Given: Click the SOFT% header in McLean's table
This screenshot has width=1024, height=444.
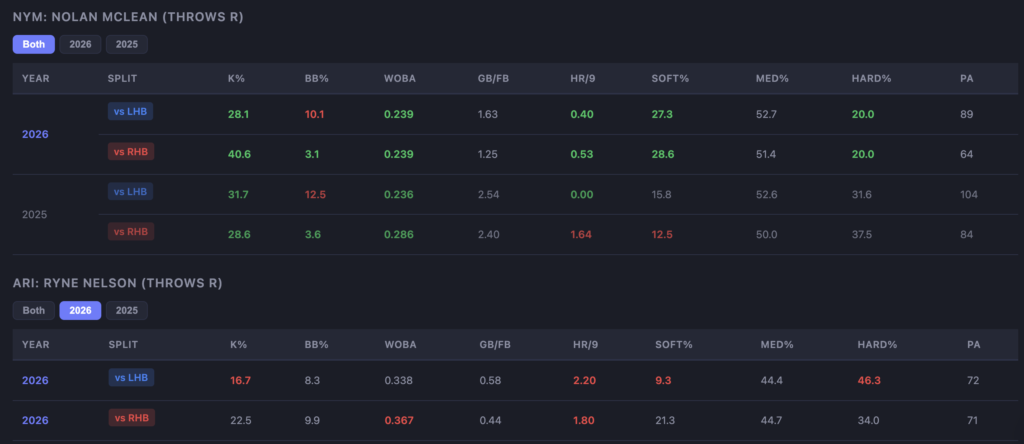Looking at the screenshot, I should point(670,78).
